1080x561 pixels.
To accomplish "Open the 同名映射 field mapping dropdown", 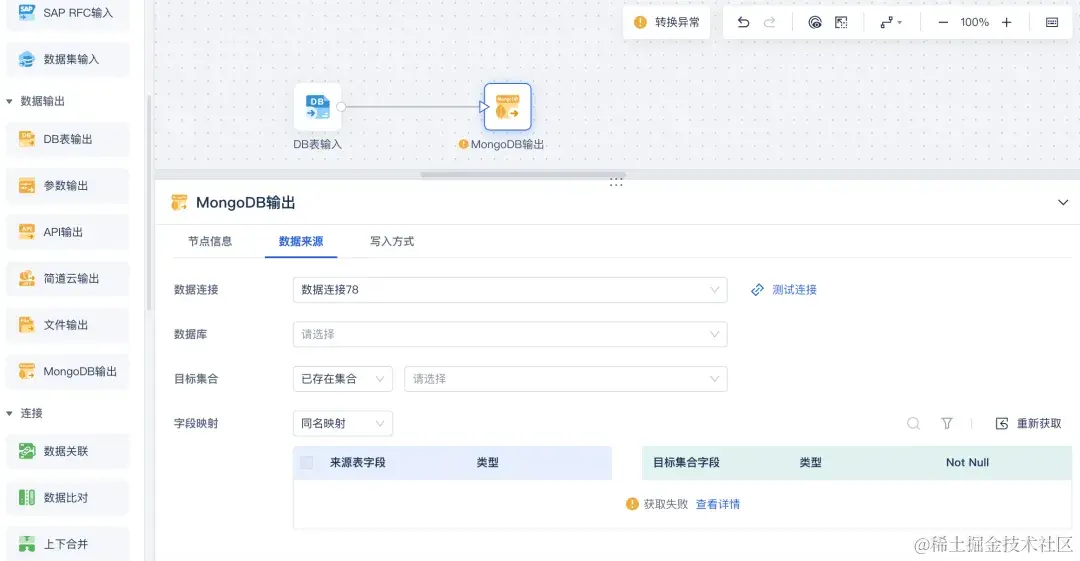I will click(343, 423).
